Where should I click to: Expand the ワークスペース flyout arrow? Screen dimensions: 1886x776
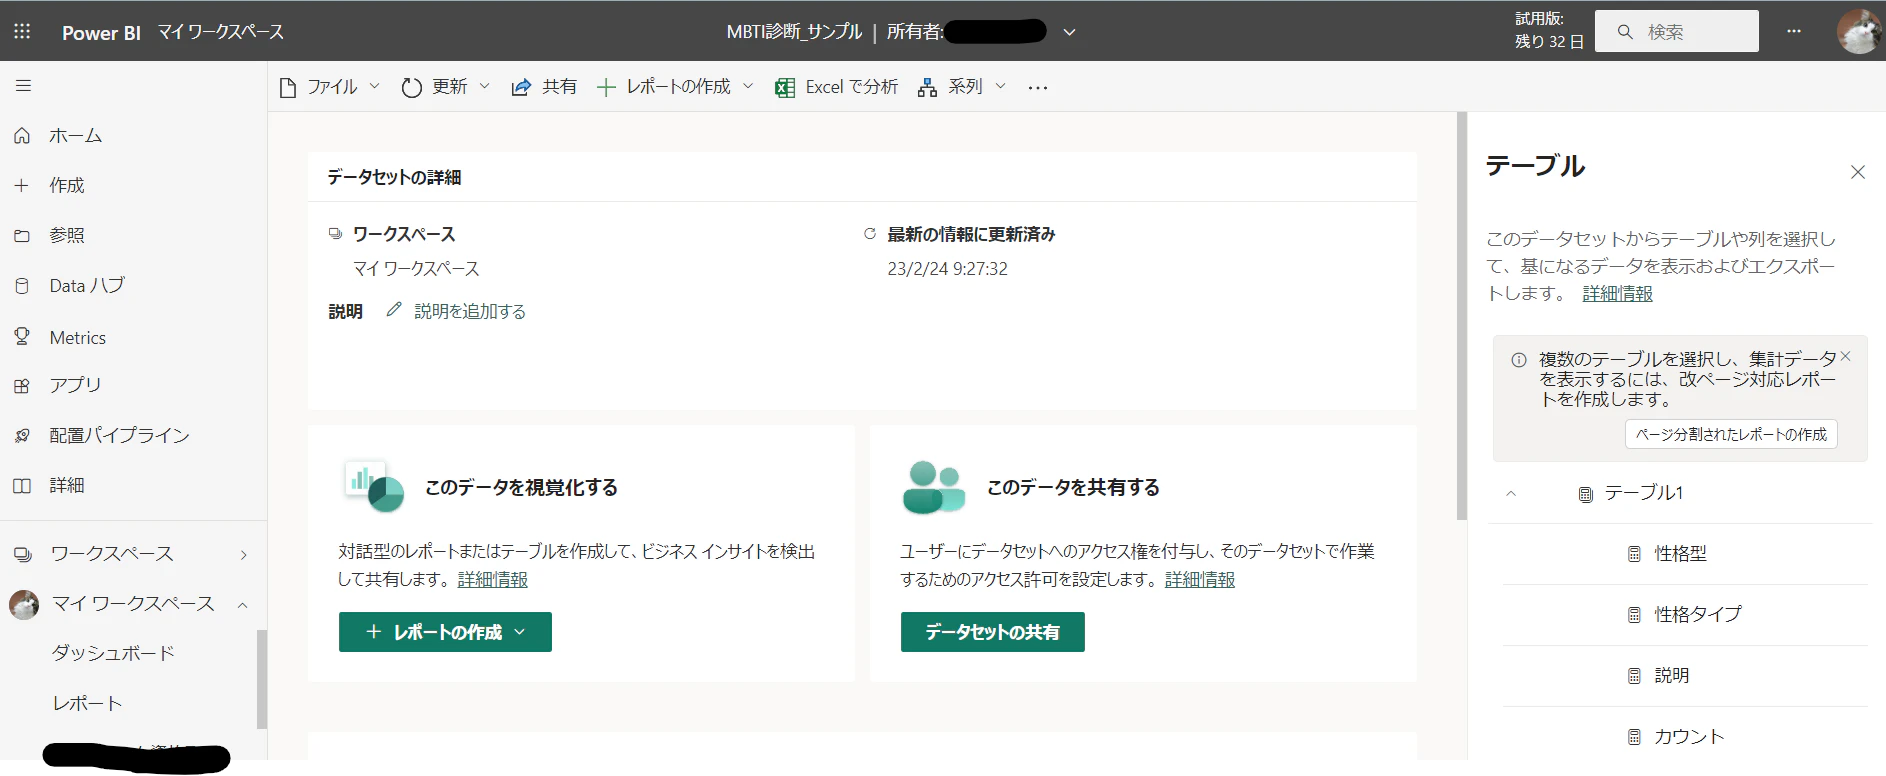pos(243,555)
